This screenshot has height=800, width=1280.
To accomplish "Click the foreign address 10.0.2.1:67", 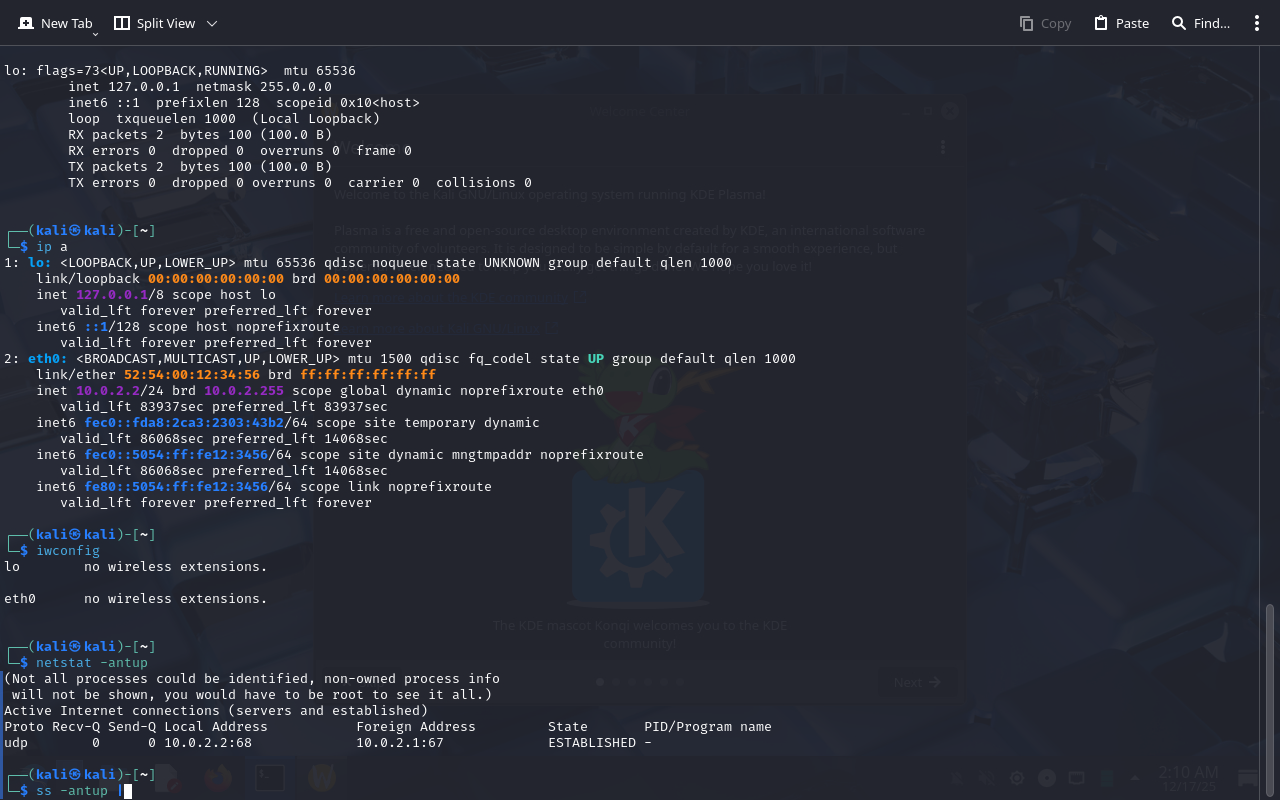I will (400, 743).
